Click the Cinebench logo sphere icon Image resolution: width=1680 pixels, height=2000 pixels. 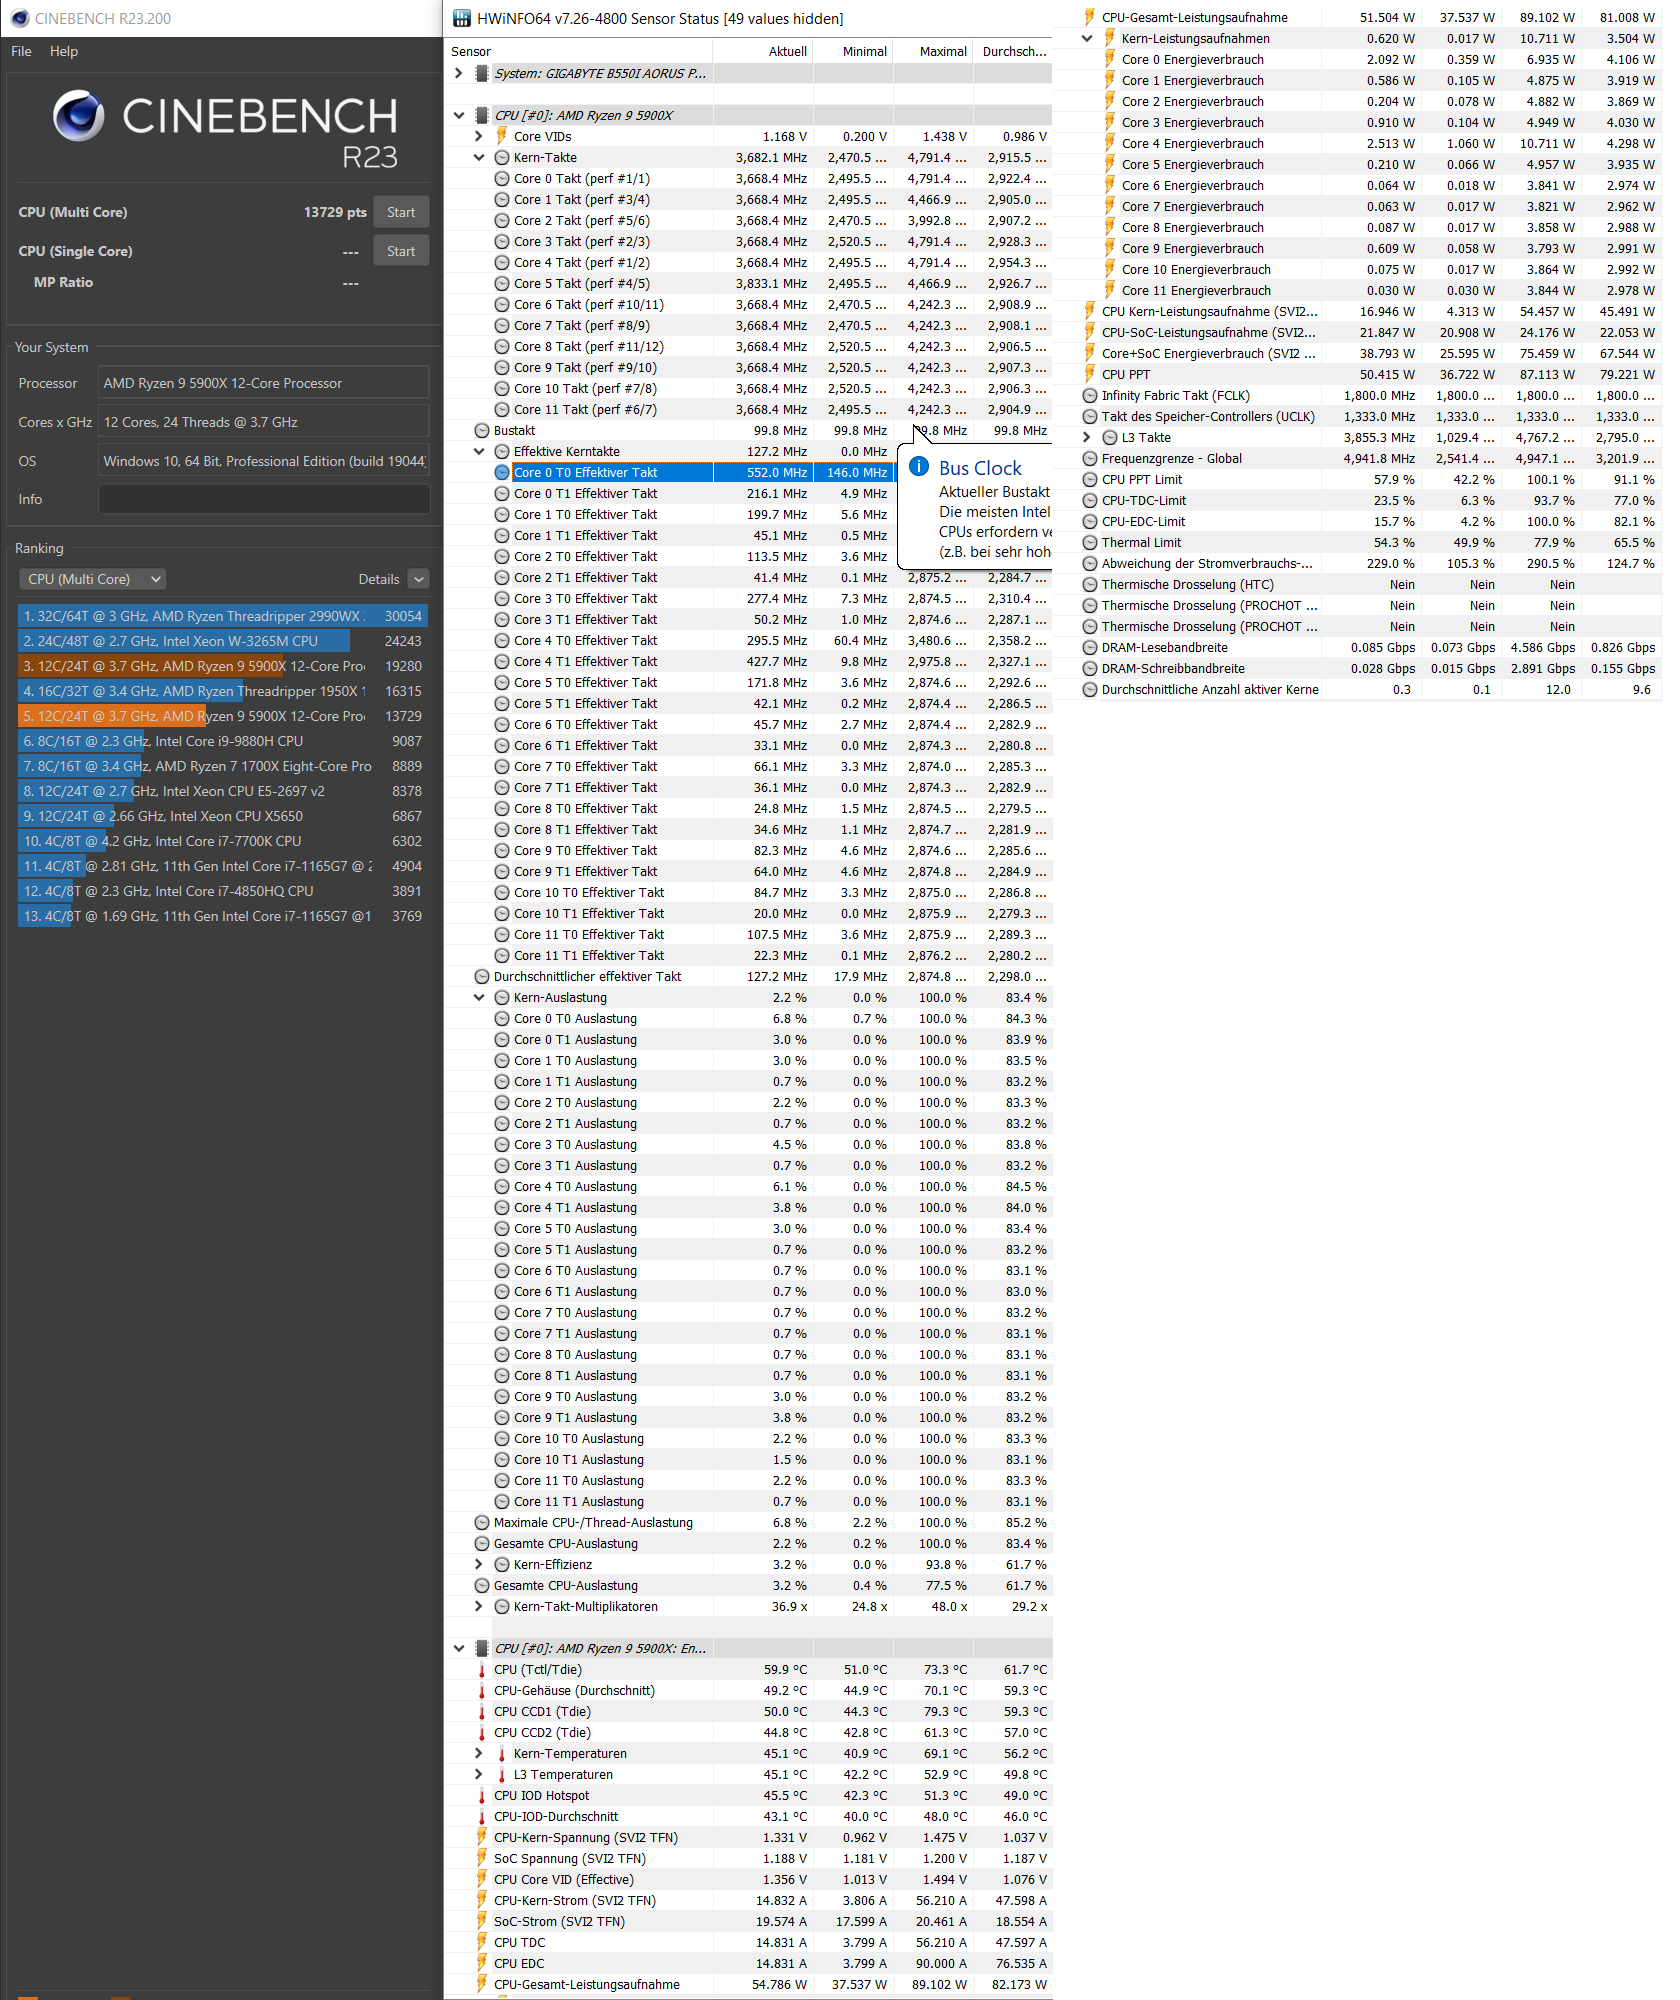[79, 116]
